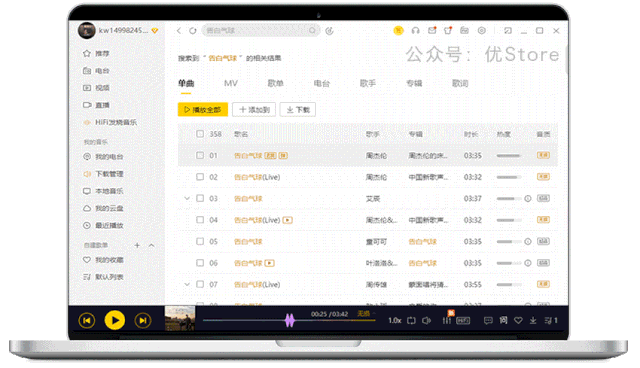Switch to the 歌词 tab

coord(460,83)
